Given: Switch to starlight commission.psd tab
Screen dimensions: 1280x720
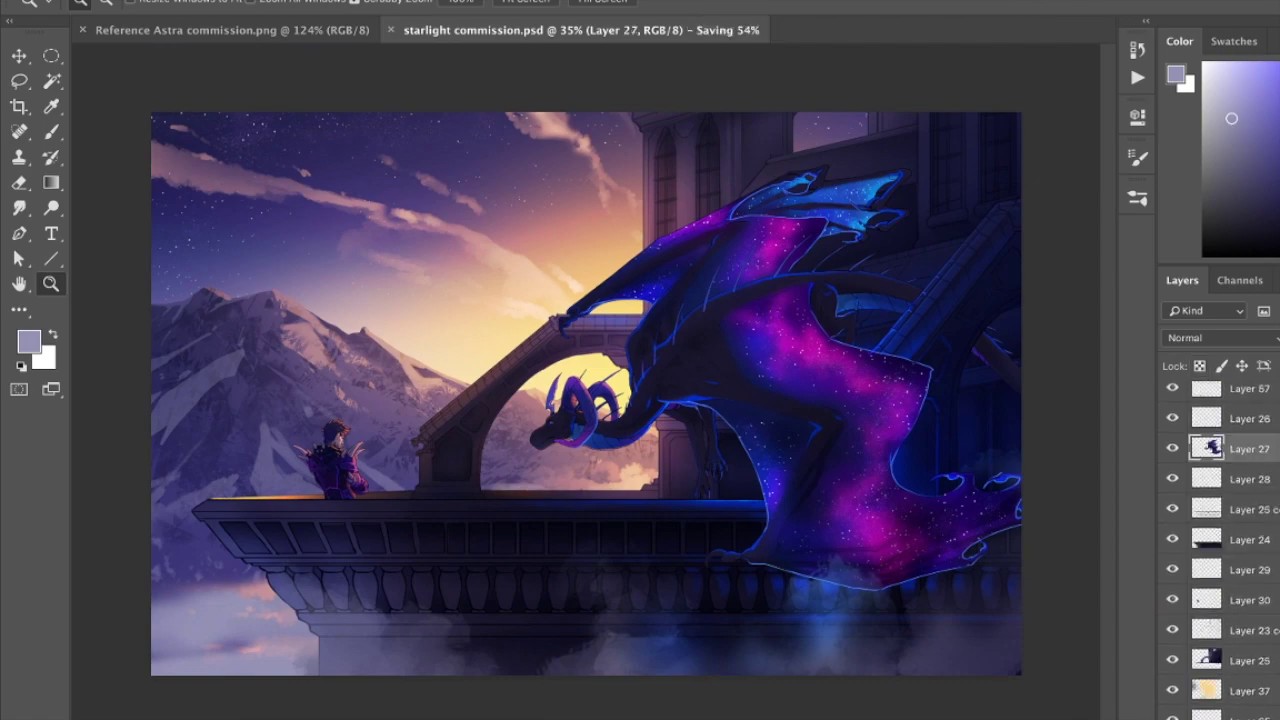Looking at the screenshot, I should (x=581, y=30).
